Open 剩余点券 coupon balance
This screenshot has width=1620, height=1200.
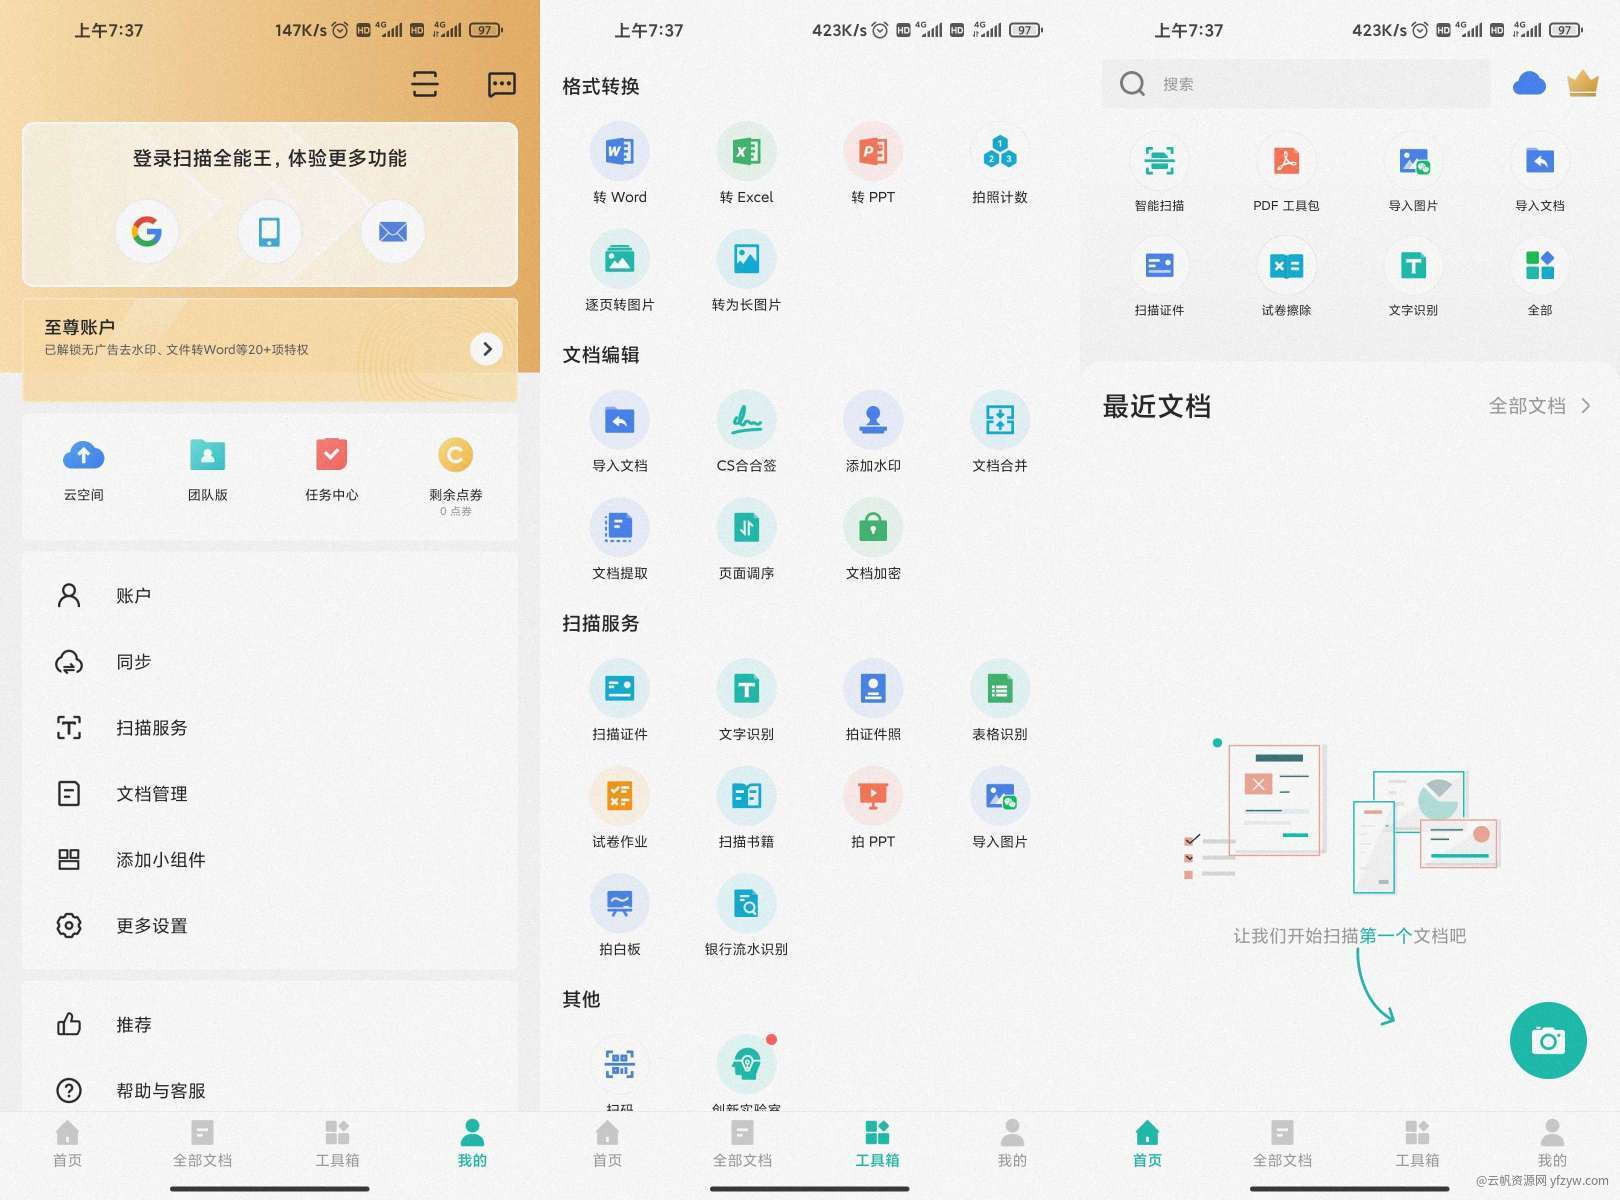tap(456, 476)
